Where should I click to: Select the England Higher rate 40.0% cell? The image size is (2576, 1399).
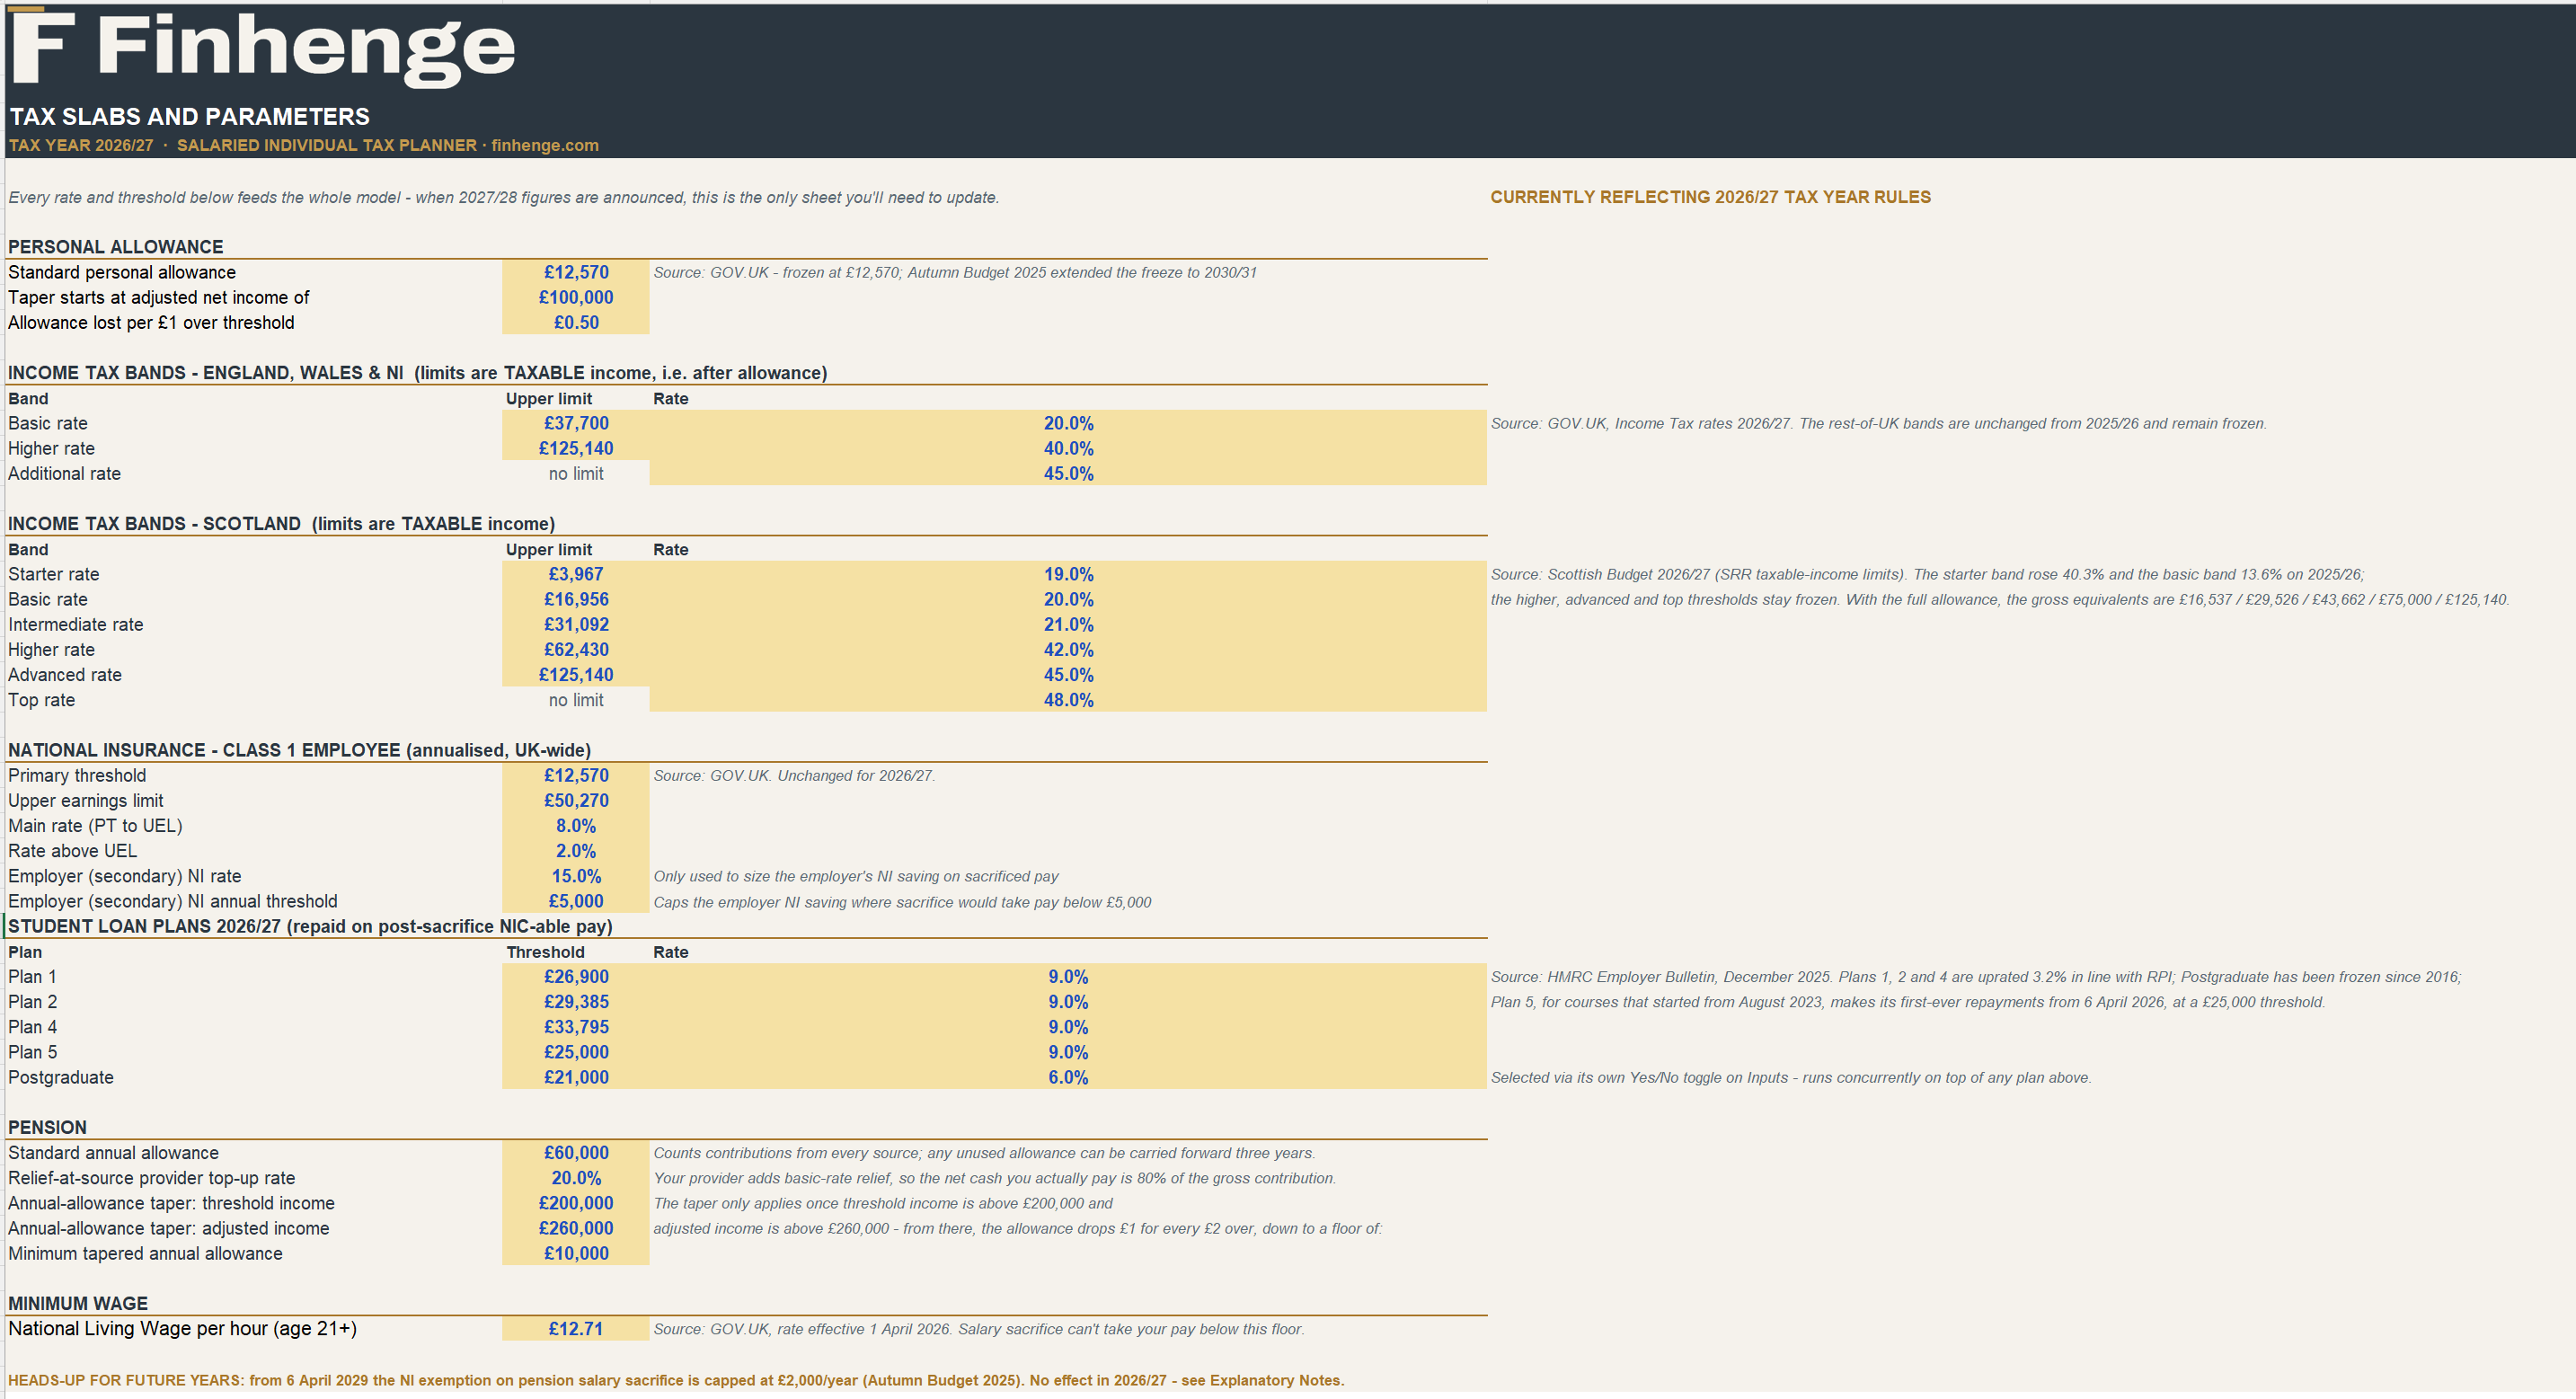point(1068,448)
